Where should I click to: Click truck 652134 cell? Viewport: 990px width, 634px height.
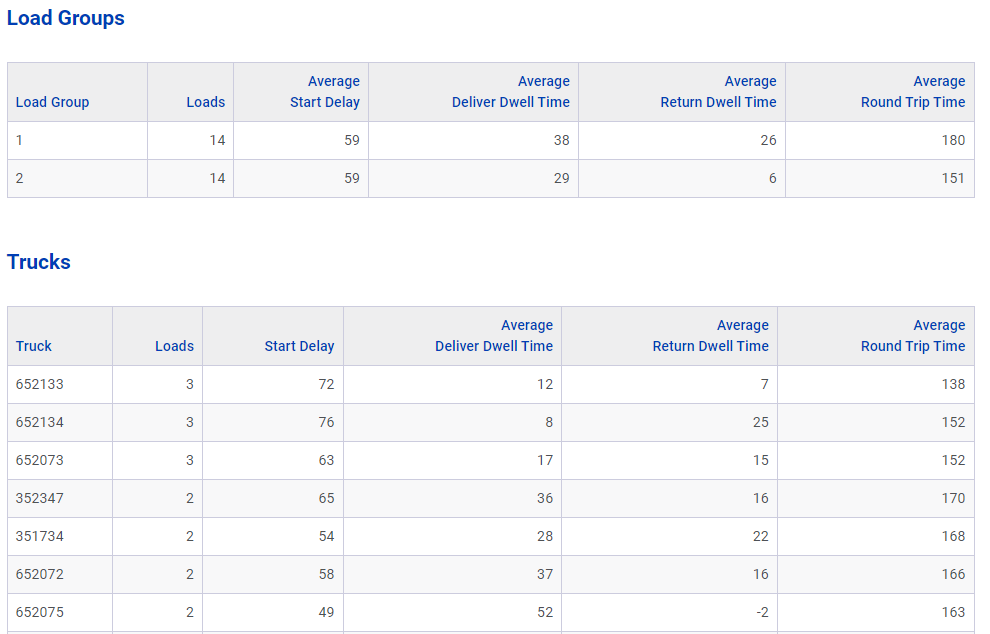pos(60,422)
